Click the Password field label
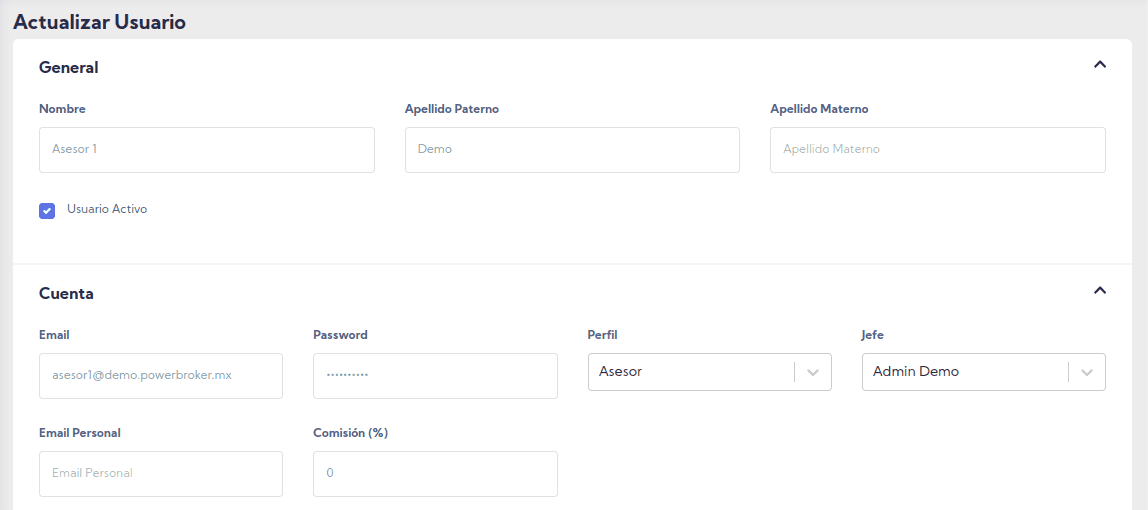Screen dimensions: 1148x510 coord(340,335)
